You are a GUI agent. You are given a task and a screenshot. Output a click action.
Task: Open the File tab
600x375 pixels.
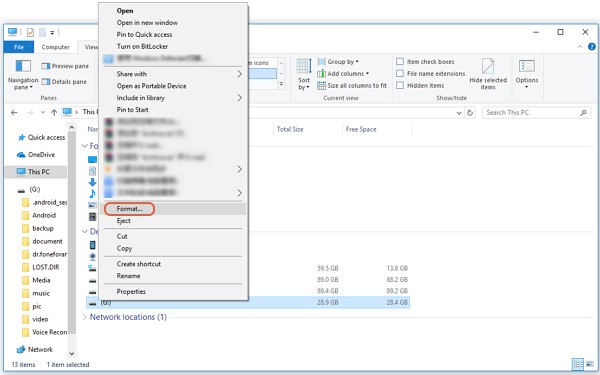click(x=19, y=47)
